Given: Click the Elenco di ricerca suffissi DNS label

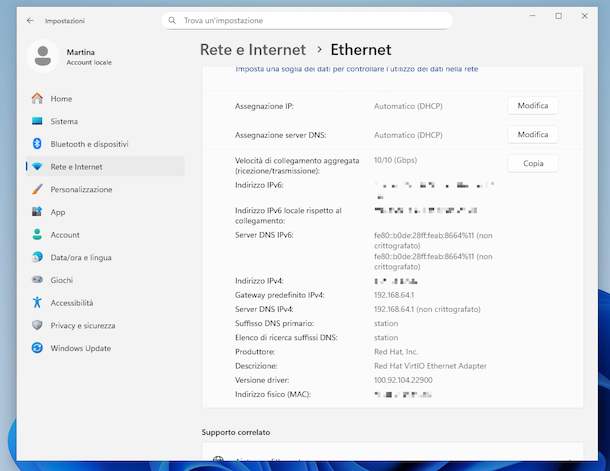Looking at the screenshot, I should 286,338.
